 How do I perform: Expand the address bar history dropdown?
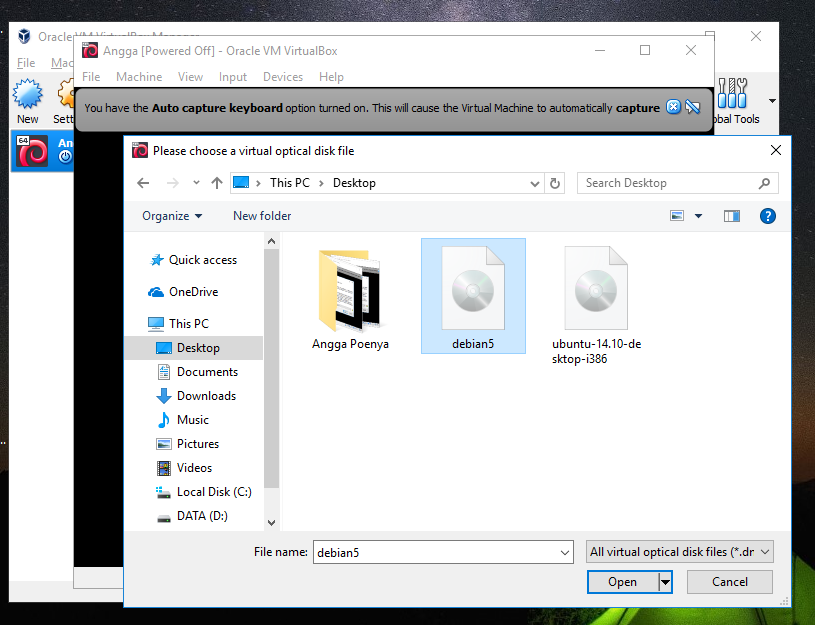coord(534,184)
